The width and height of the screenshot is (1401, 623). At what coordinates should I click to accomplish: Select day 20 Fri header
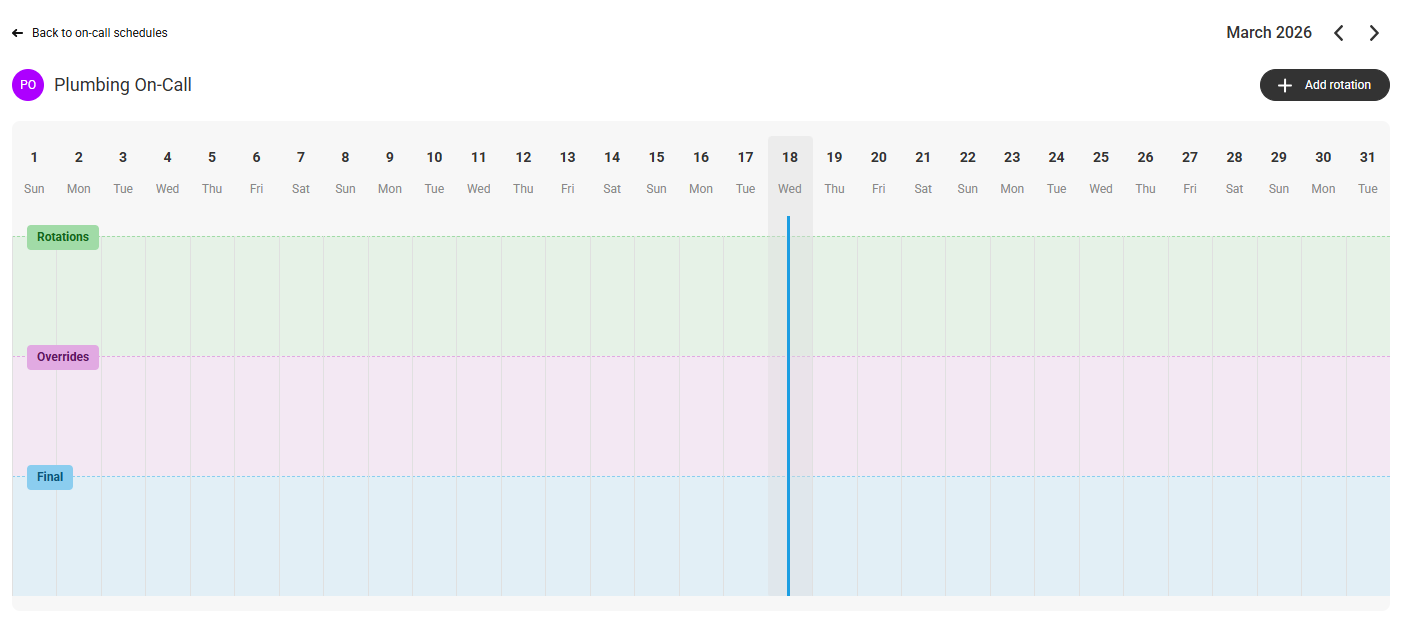click(879, 172)
